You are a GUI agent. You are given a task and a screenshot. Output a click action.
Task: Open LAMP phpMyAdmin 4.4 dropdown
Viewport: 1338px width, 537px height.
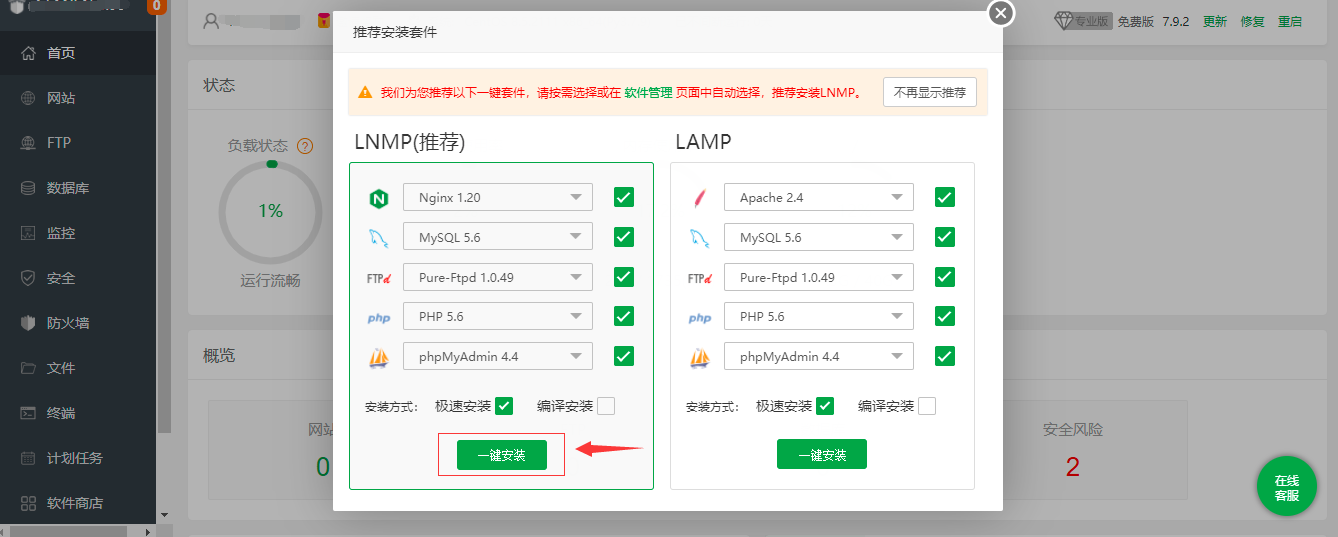[x=819, y=356]
